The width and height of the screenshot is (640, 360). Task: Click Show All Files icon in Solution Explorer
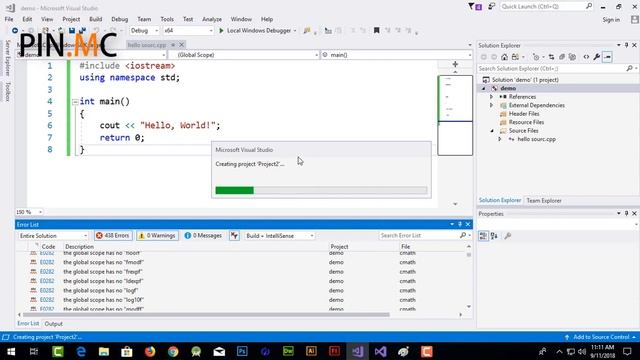[x=572, y=57]
